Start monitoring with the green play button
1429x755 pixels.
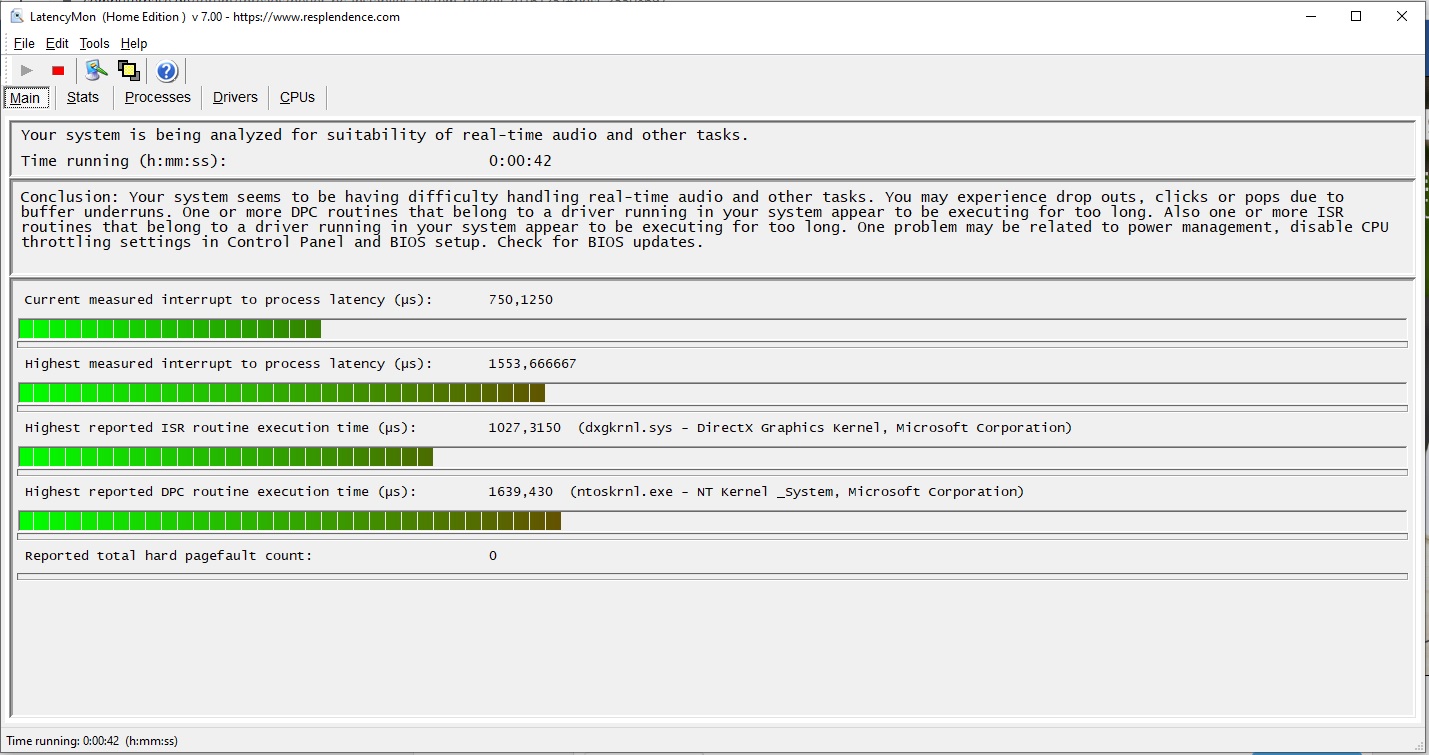pyautogui.click(x=27, y=70)
